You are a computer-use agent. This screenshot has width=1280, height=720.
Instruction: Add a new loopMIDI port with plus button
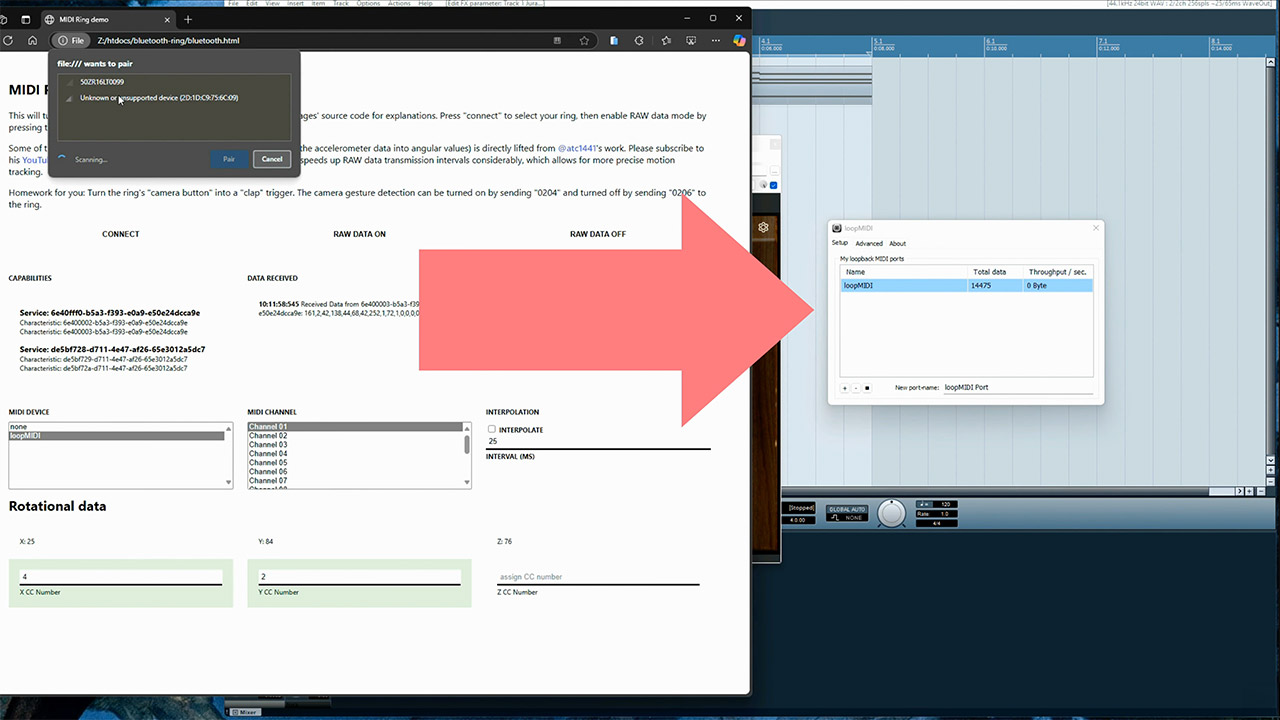(x=844, y=388)
